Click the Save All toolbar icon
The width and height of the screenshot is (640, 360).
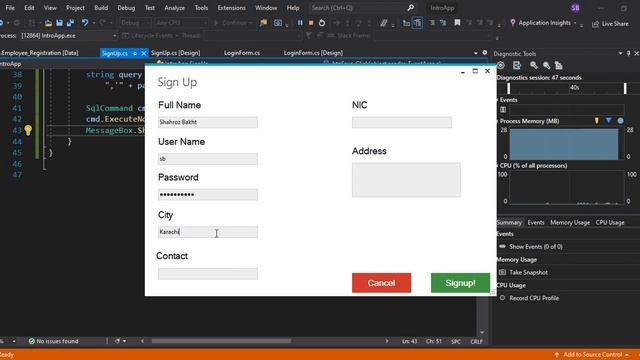pos(70,23)
